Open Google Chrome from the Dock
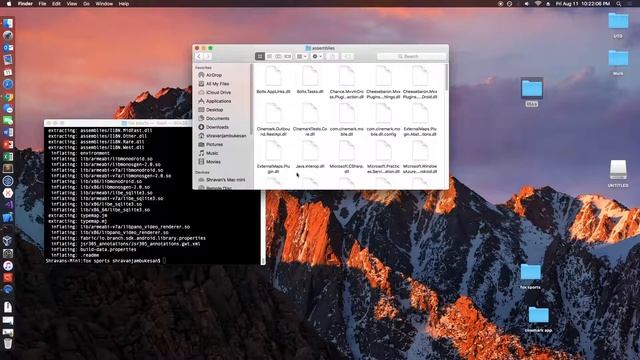The height and width of the screenshot is (360, 640). pyautogui.click(x=8, y=97)
